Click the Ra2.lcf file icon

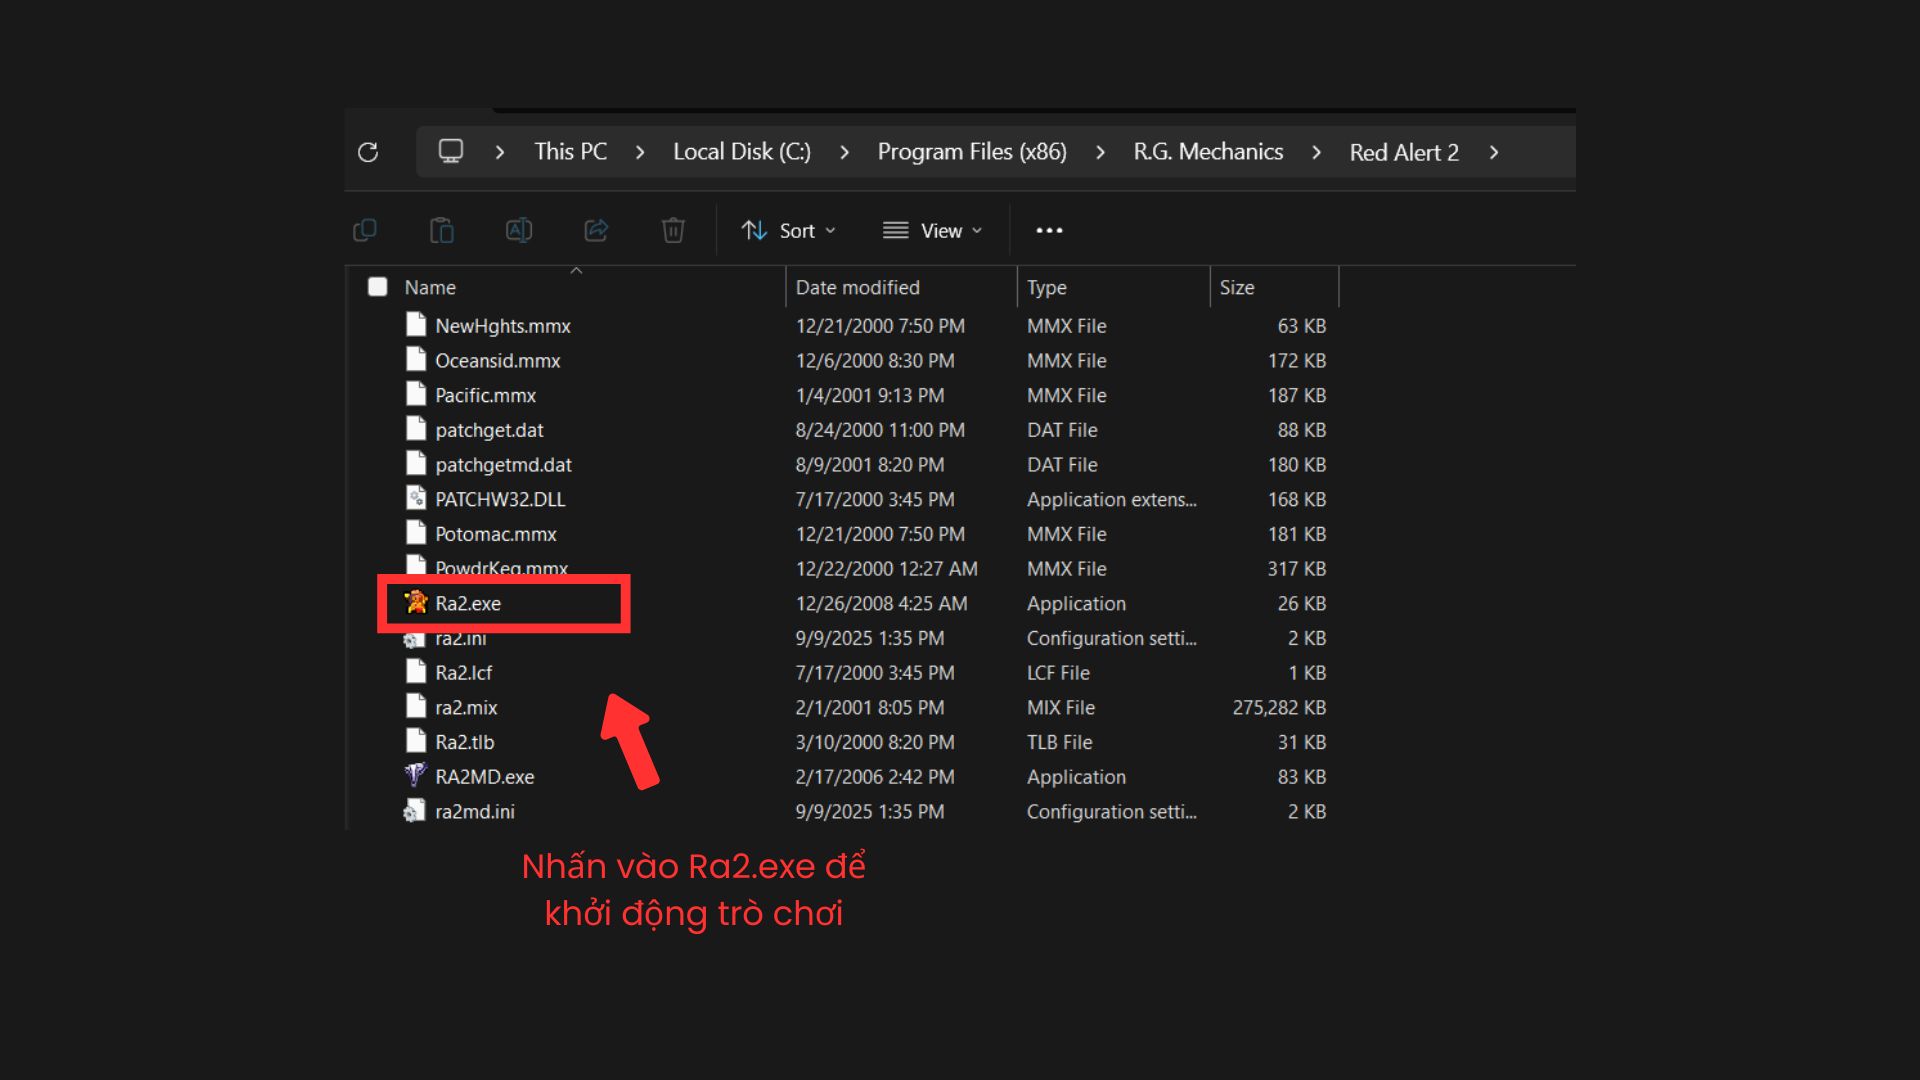coord(416,671)
